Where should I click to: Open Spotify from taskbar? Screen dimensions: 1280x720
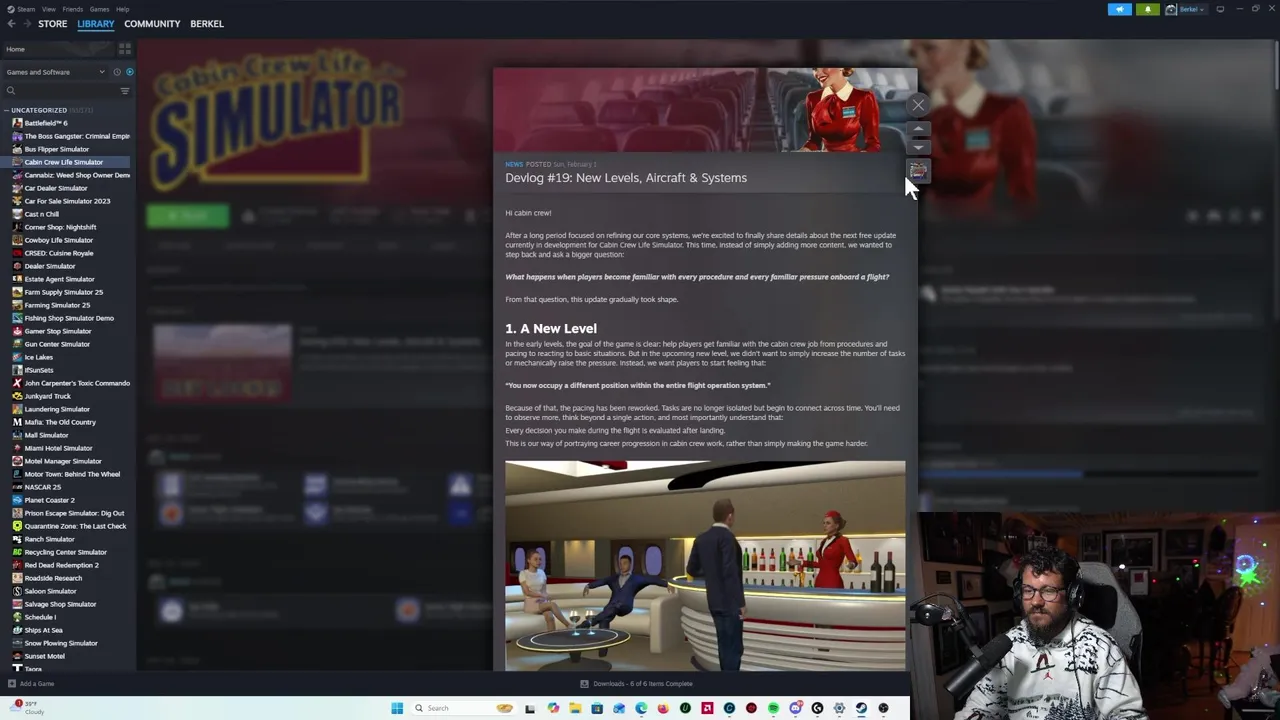pos(773,708)
